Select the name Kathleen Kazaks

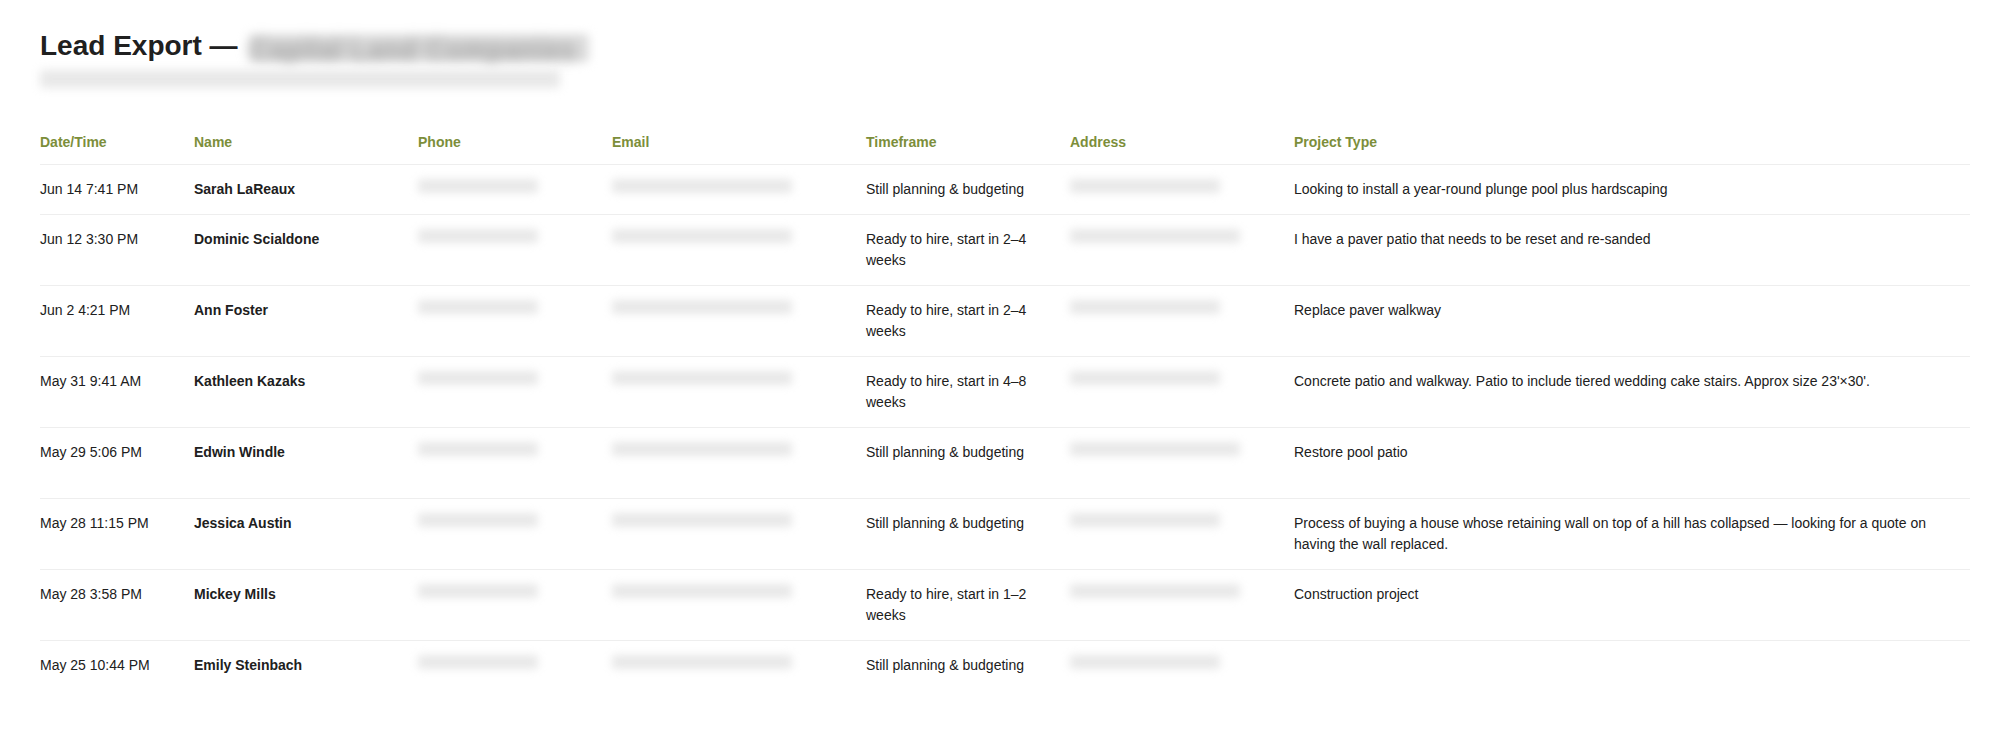[x=249, y=381]
